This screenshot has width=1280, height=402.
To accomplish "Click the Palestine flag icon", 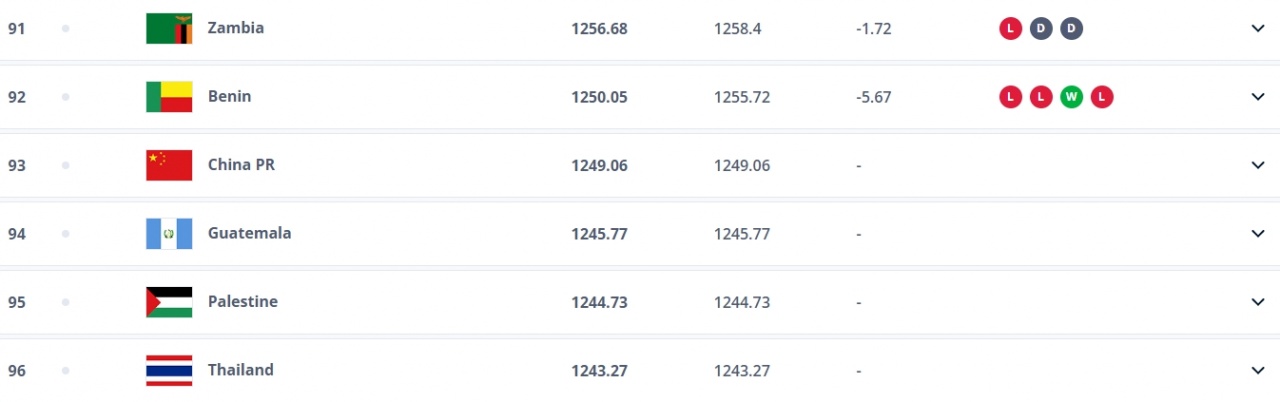I will click(169, 302).
